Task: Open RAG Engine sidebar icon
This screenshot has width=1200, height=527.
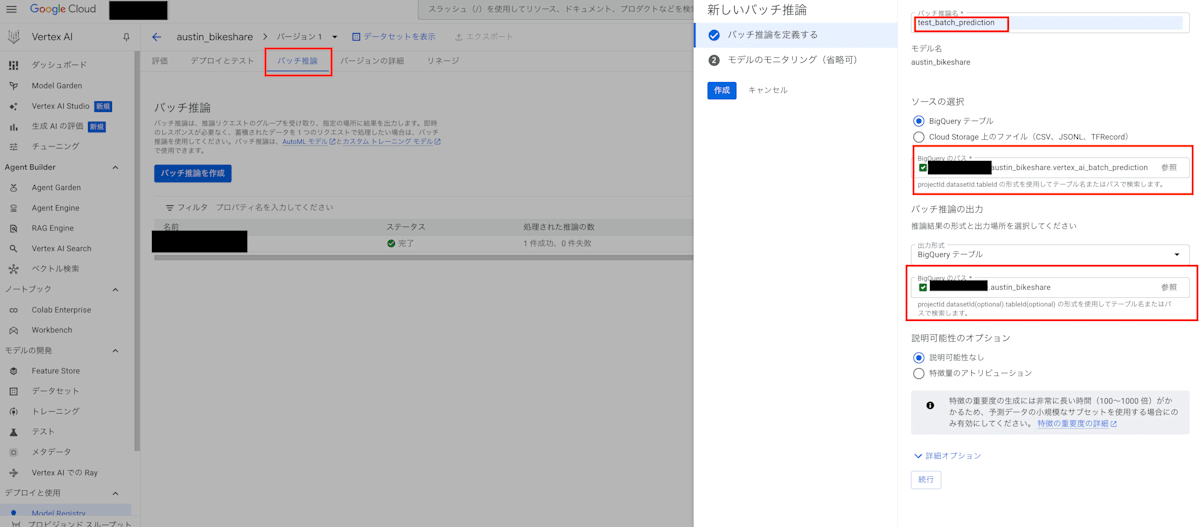Action: [x=13, y=228]
